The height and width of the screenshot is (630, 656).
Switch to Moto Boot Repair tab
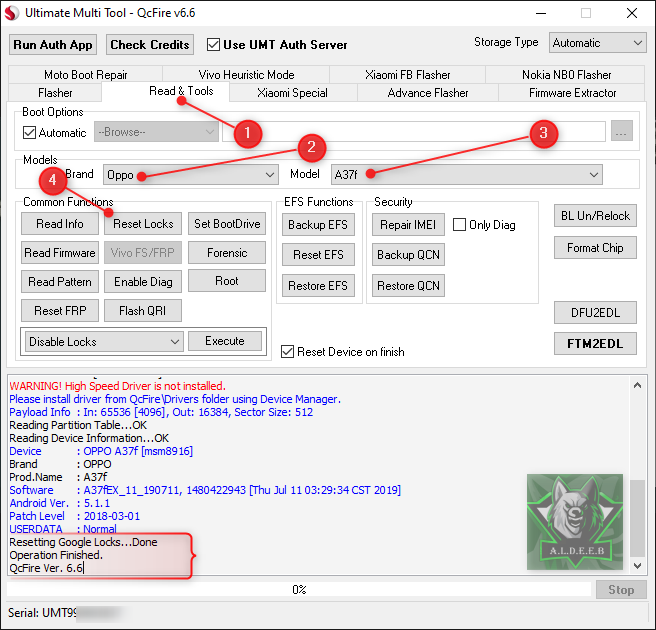coord(85,75)
